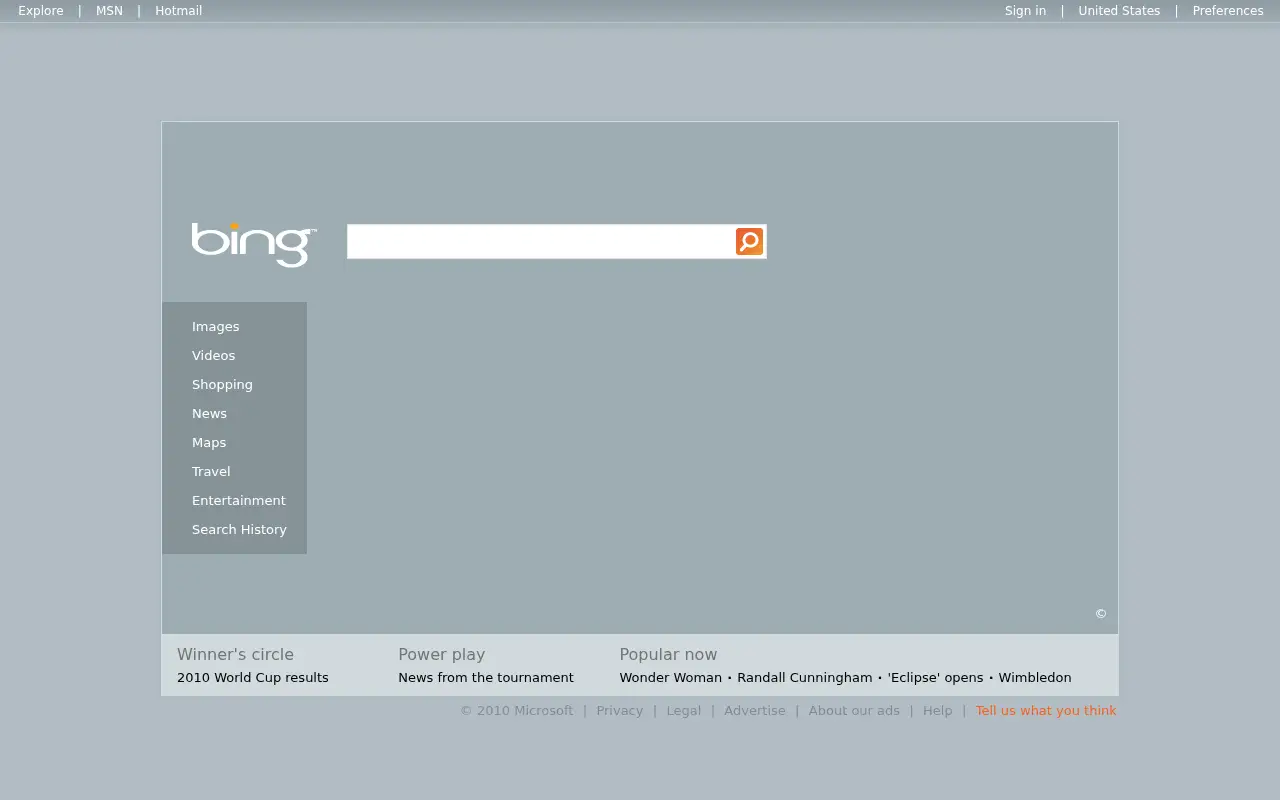Open the Help footer link
Viewport: 1280px width, 800px height.
(x=938, y=711)
